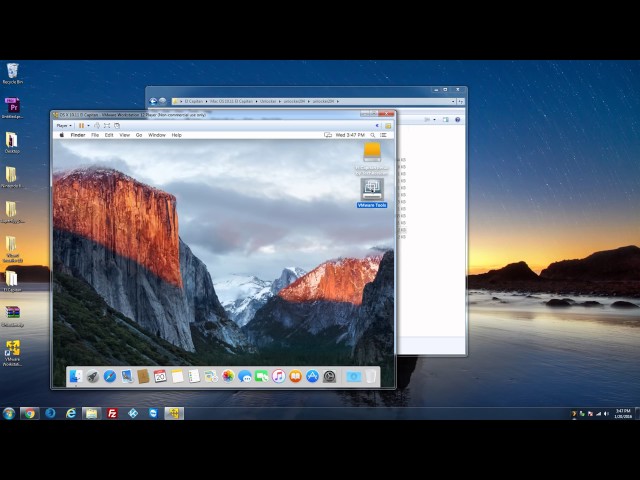Open Messages from the dock

click(245, 376)
